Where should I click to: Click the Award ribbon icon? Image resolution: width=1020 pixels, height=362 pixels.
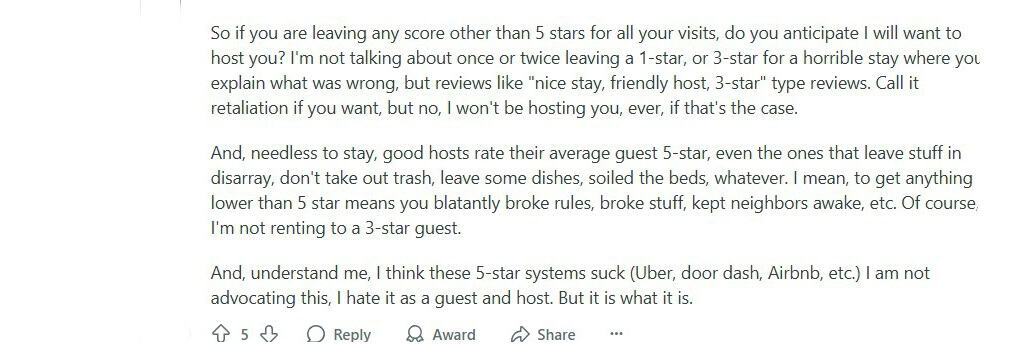[414, 335]
